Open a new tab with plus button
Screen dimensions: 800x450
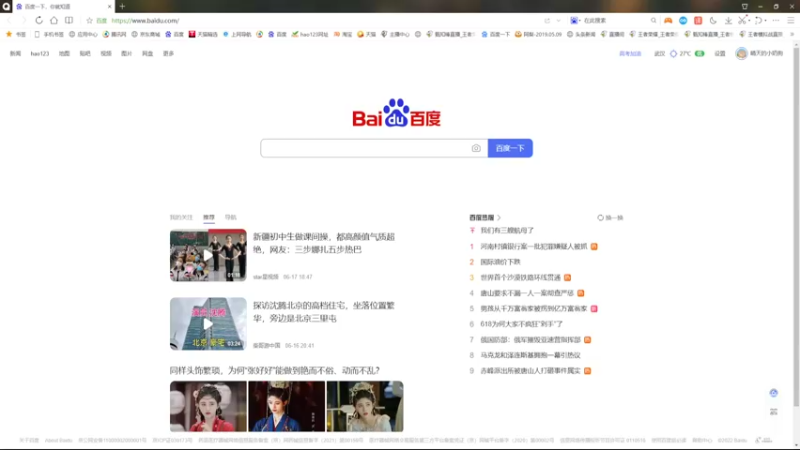coord(122,6)
